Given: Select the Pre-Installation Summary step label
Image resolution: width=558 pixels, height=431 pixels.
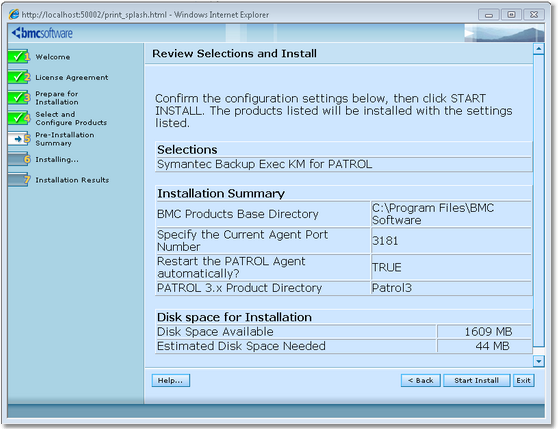Looking at the screenshot, I should pos(65,139).
